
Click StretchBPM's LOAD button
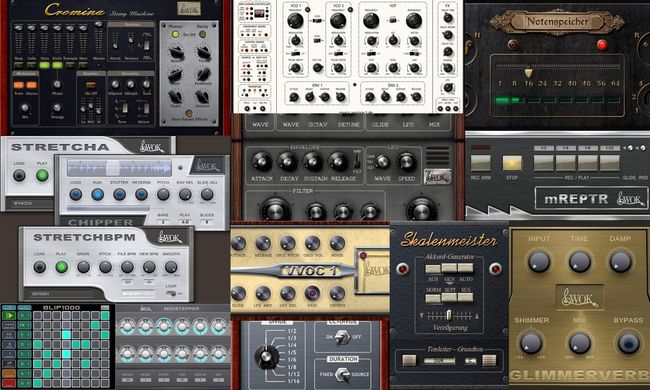[x=39, y=267]
